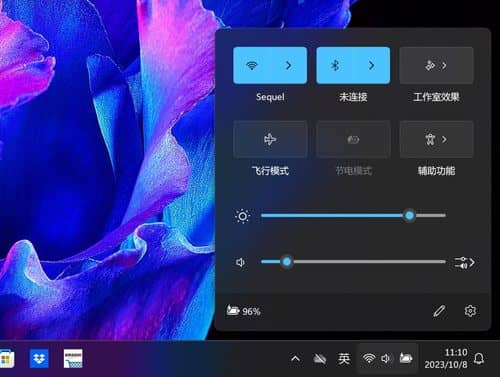This screenshot has height=377, width=500.
Task: Expand Wi-Fi network list chevron
Action: (x=288, y=65)
